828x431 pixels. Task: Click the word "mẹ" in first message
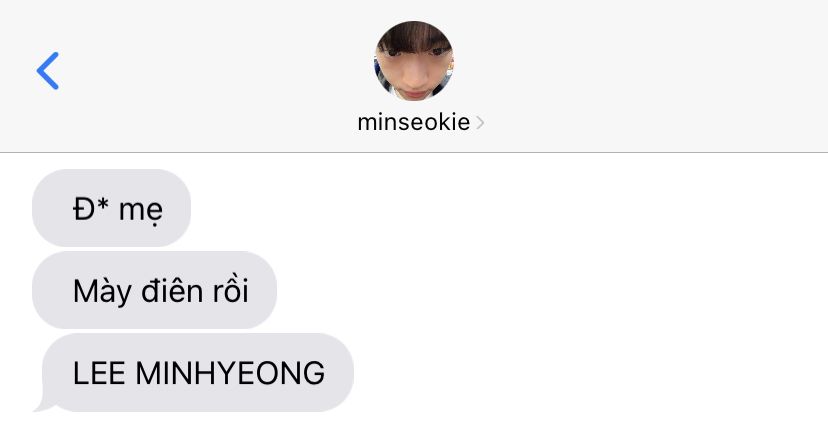coord(140,211)
